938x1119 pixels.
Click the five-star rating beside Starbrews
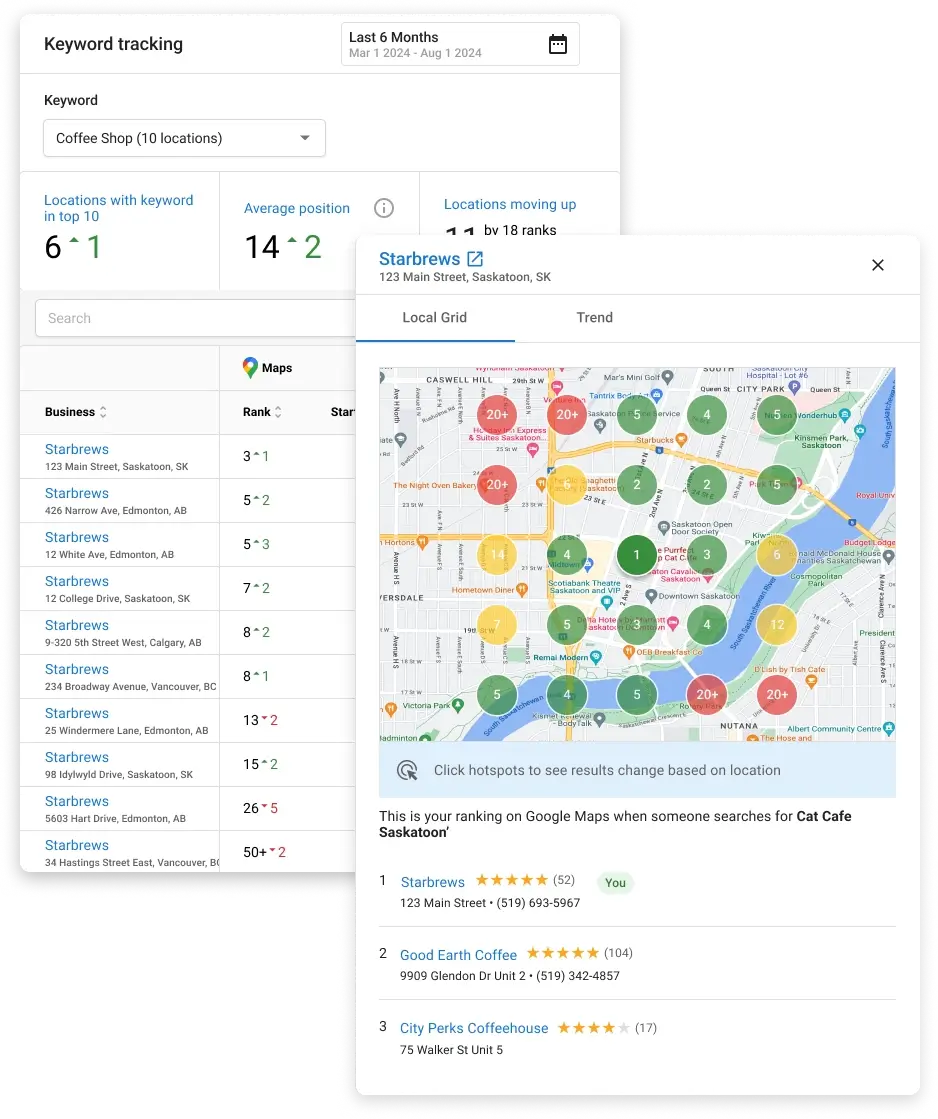tap(509, 881)
